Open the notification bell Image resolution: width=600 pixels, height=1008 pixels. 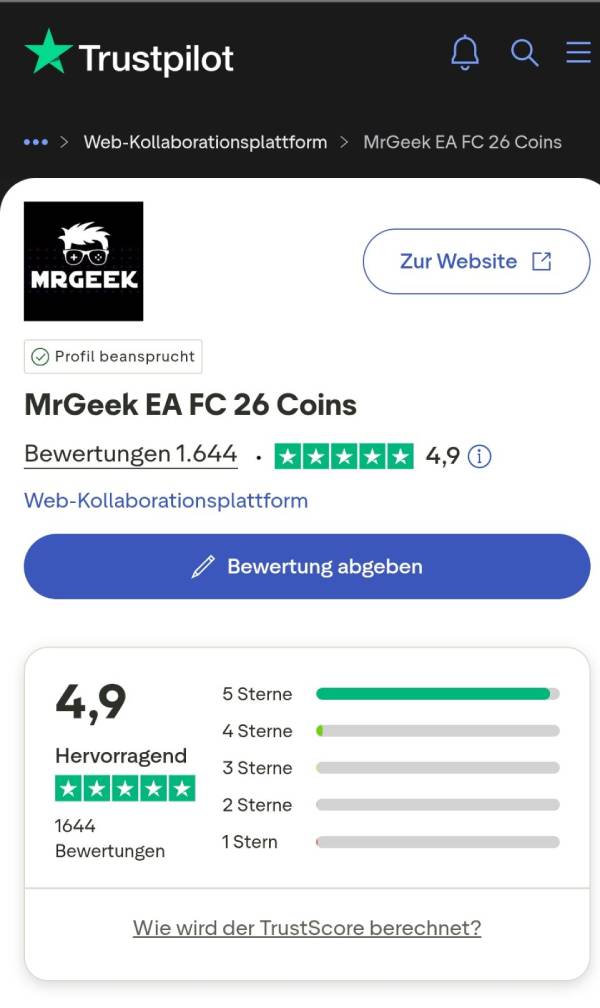click(464, 53)
